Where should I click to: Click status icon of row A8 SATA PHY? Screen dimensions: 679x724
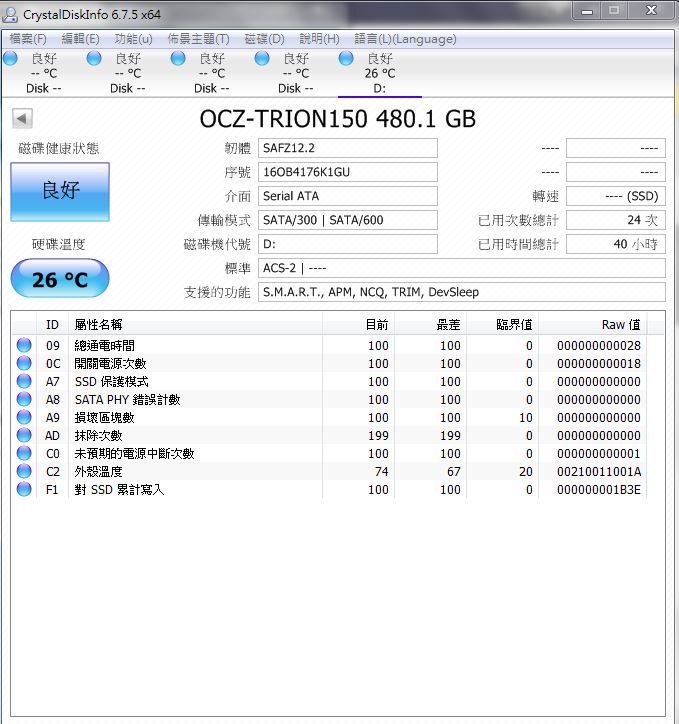[24, 399]
